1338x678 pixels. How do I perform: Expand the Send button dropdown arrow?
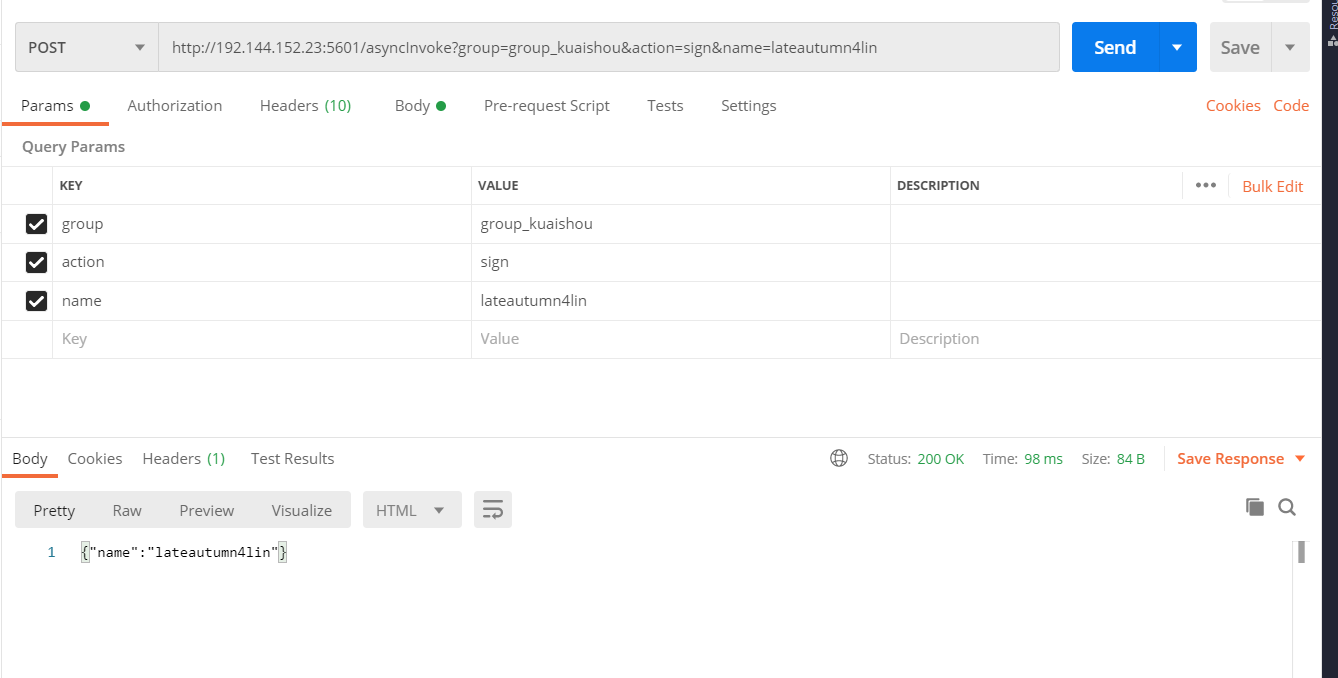pyautogui.click(x=1177, y=47)
